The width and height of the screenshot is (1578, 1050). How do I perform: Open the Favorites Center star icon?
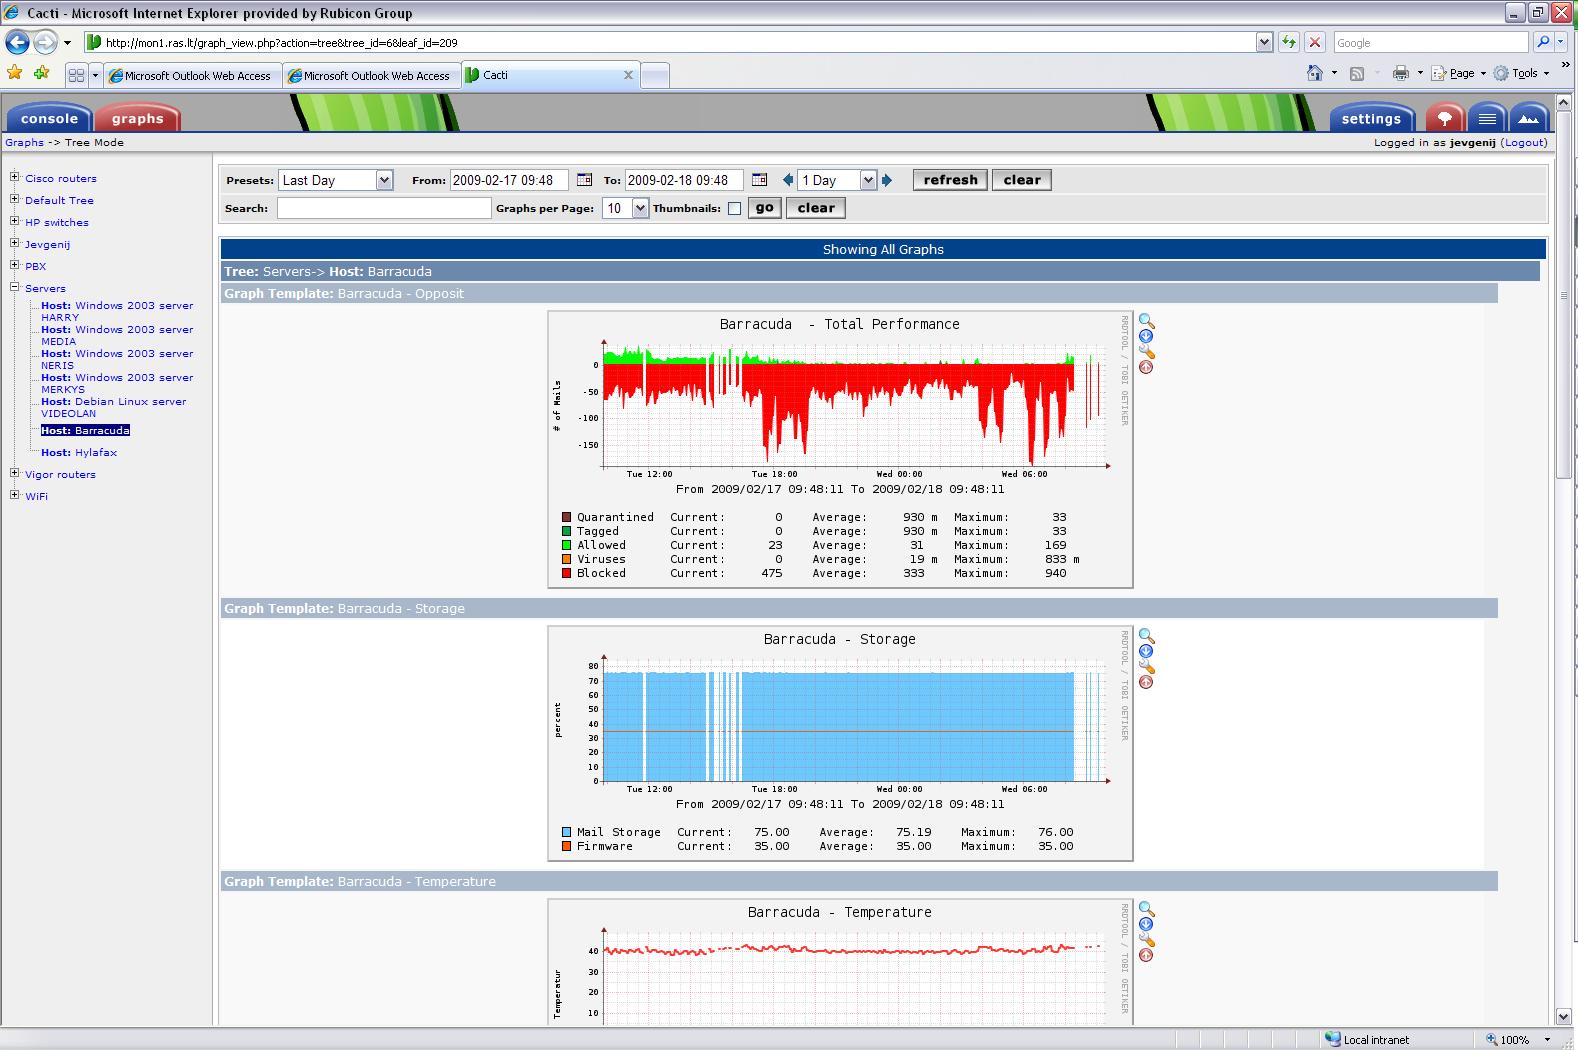click(x=14, y=73)
